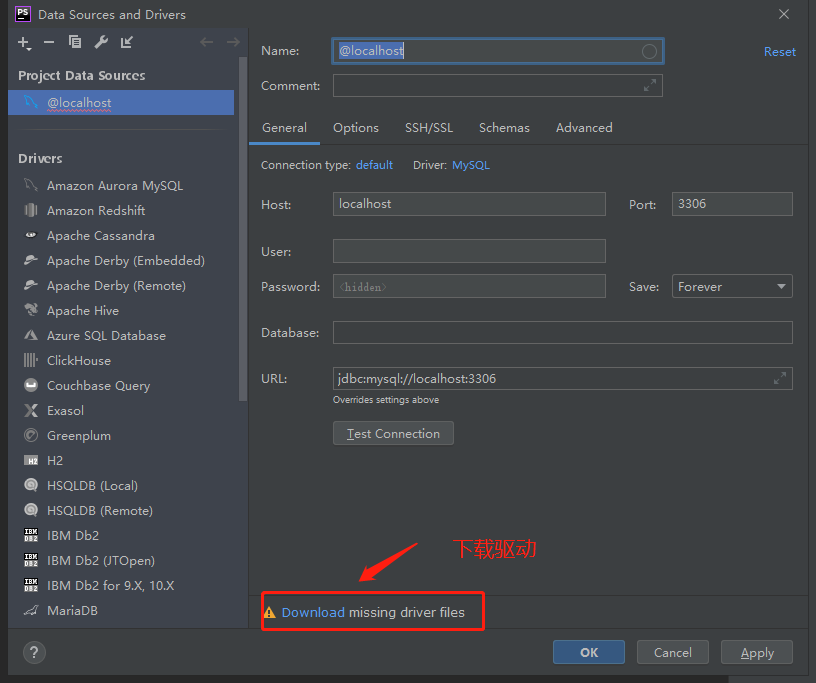Close the Data Sources and Drivers dialog
The image size is (816, 683).
tap(784, 14)
